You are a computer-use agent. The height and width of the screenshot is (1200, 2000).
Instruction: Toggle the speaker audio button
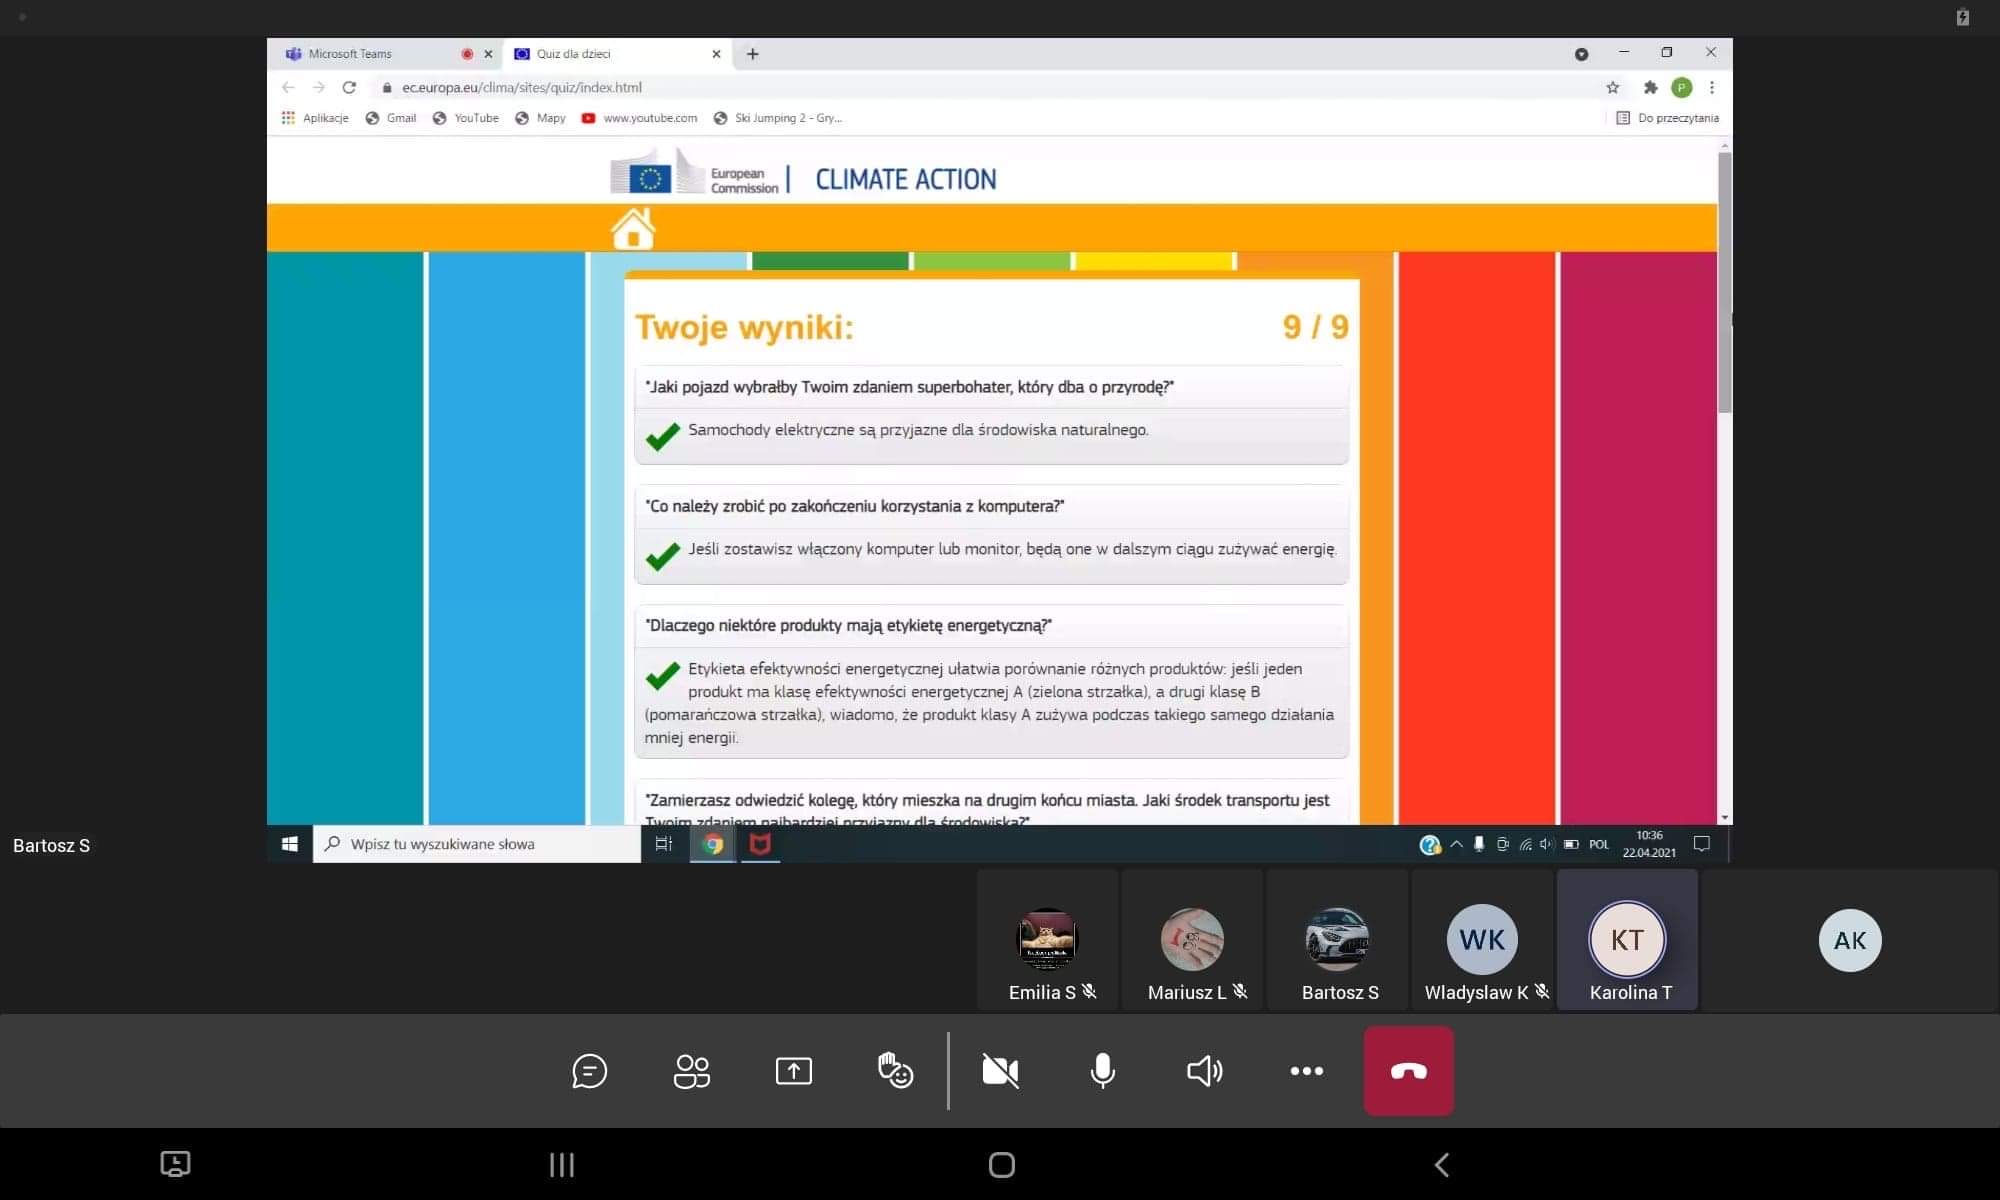[x=1204, y=1071]
